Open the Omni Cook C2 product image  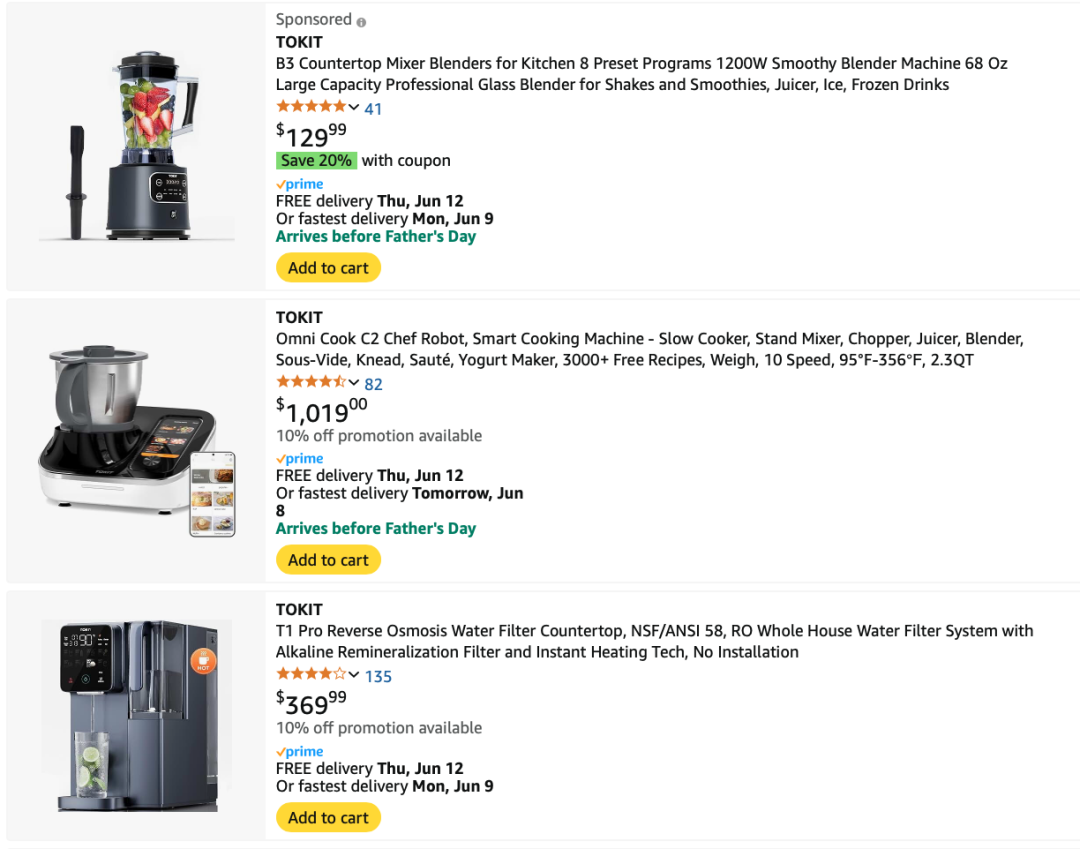pos(136,440)
